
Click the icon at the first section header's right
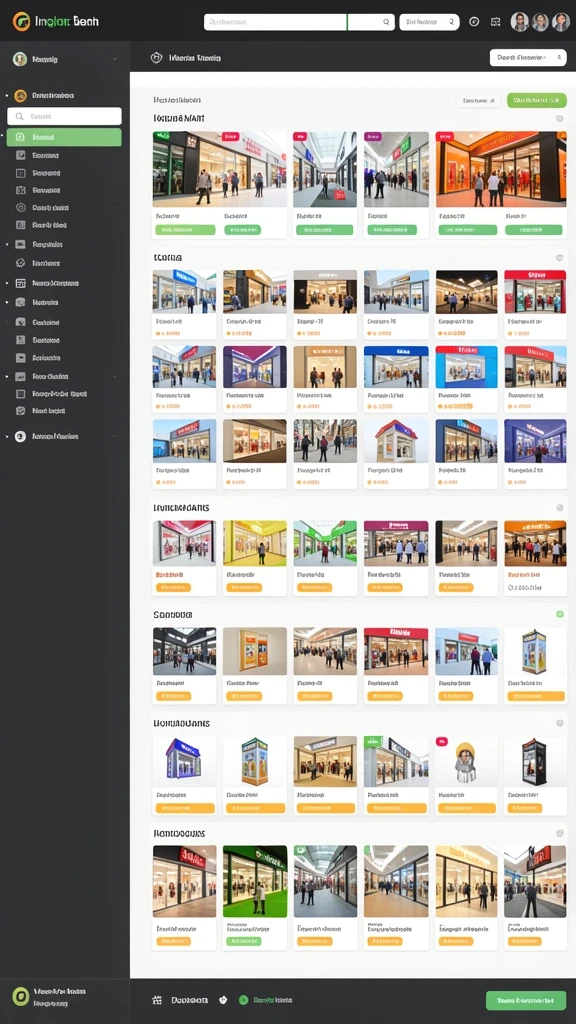pyautogui.click(x=560, y=118)
